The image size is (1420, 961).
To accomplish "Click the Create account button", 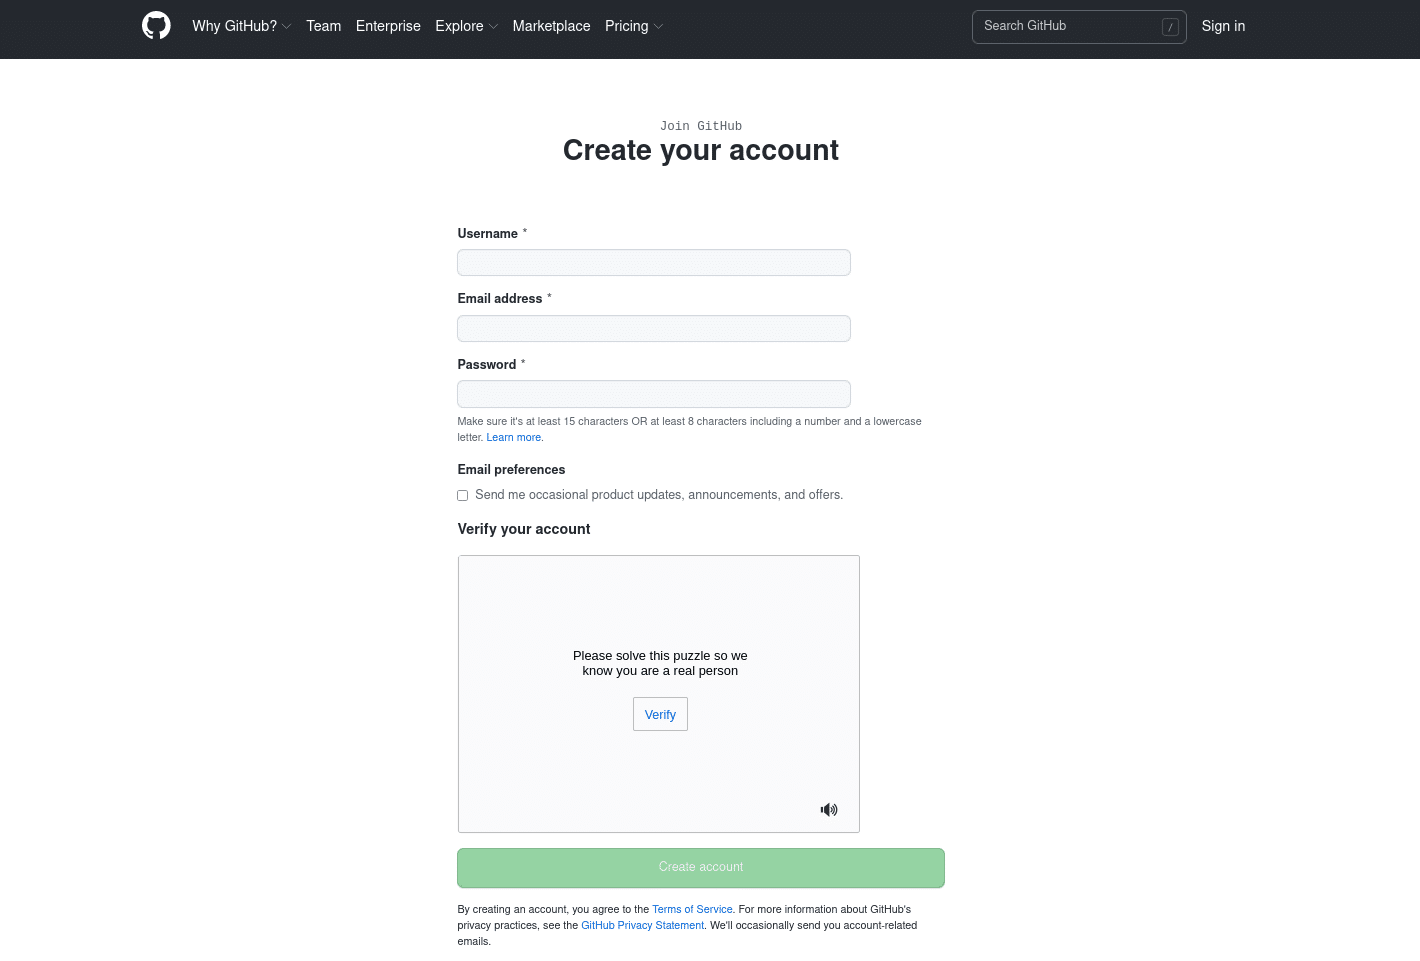I will 701,868.
